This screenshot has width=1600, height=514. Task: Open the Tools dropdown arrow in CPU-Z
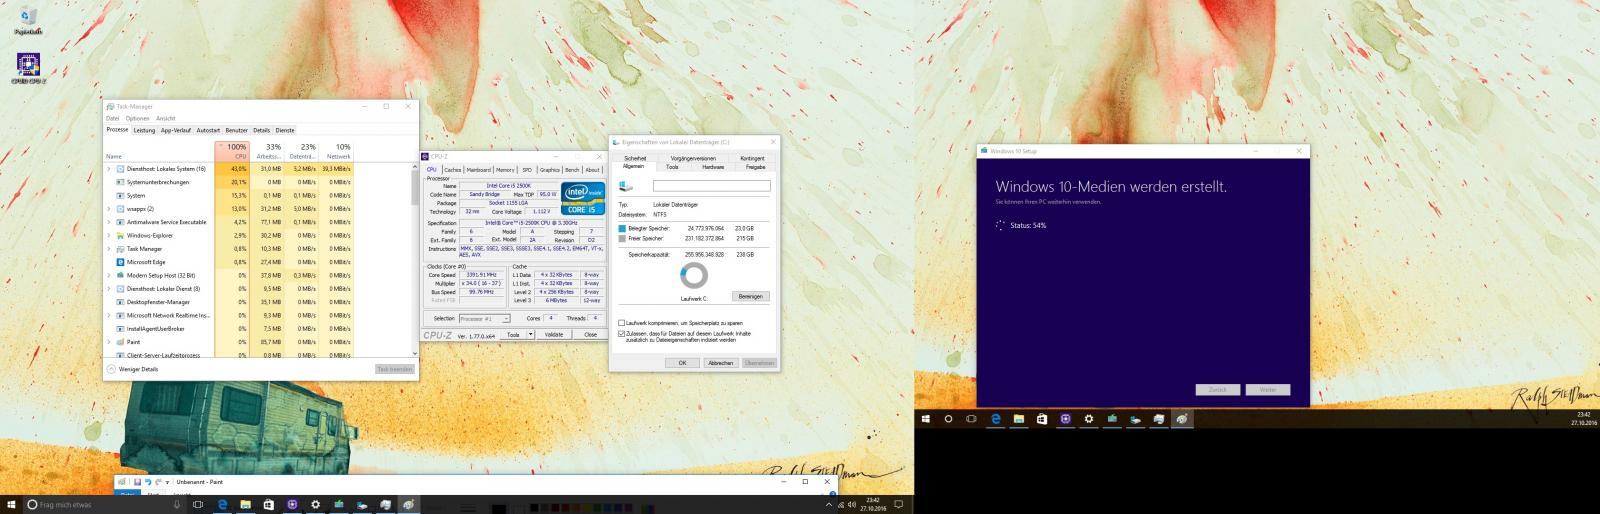(530, 335)
